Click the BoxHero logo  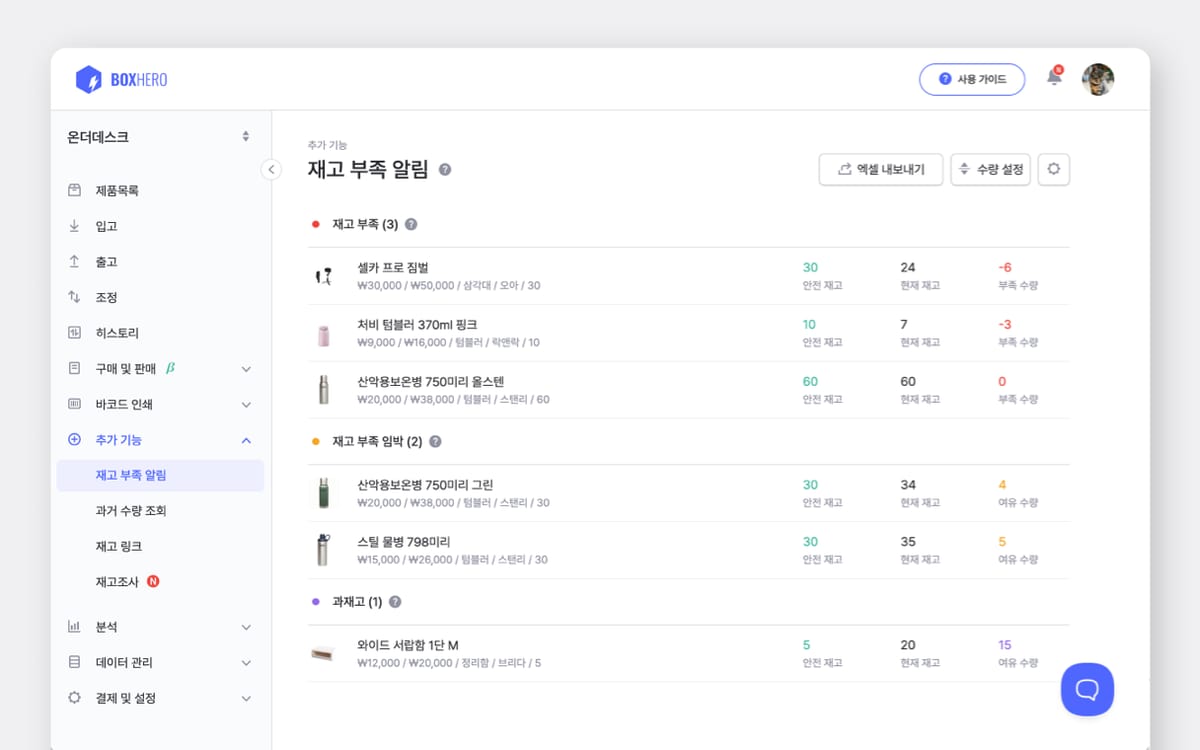122,79
